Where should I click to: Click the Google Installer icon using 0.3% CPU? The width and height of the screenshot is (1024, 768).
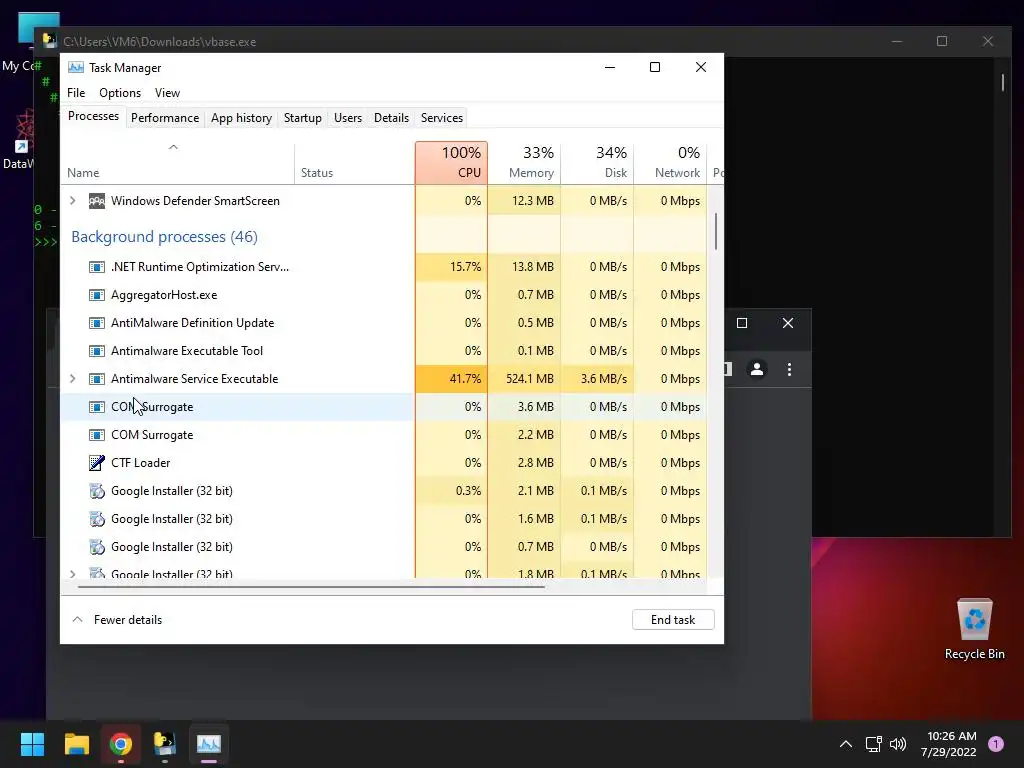pyautogui.click(x=97, y=491)
